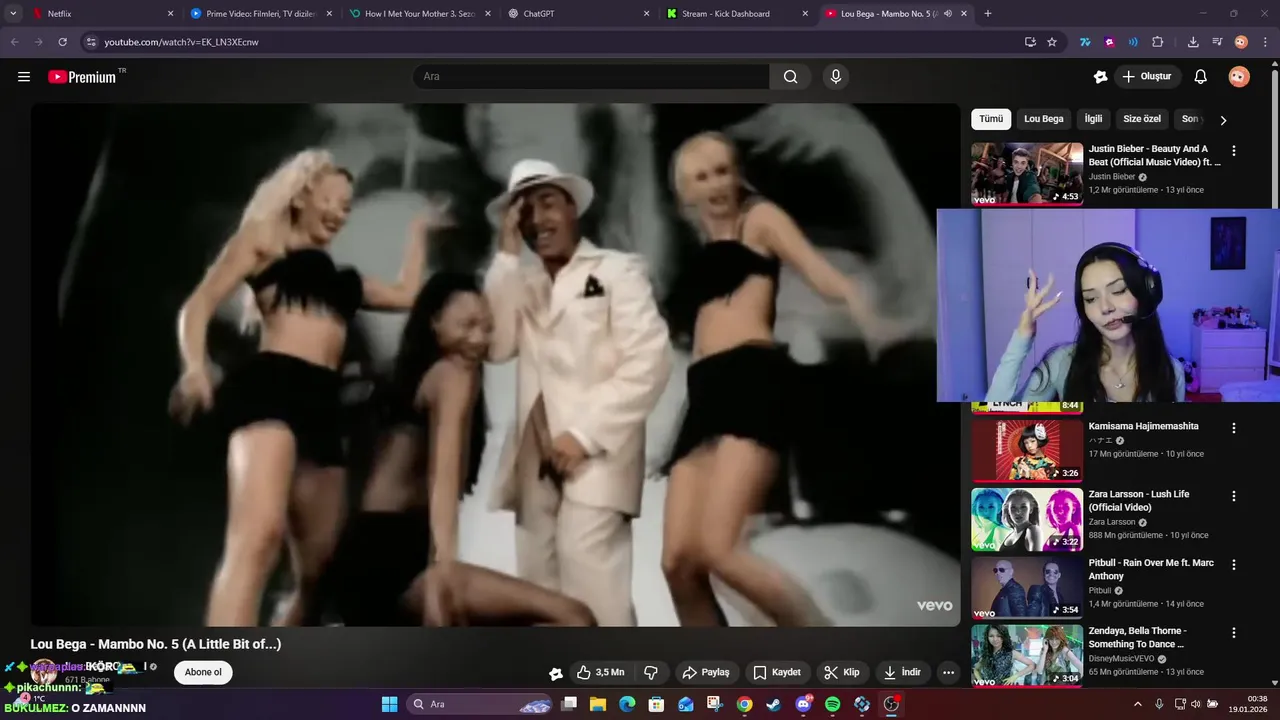This screenshot has height=720, width=1280.
Task: Go to YouTube Premium home logo
Action: (x=82, y=77)
